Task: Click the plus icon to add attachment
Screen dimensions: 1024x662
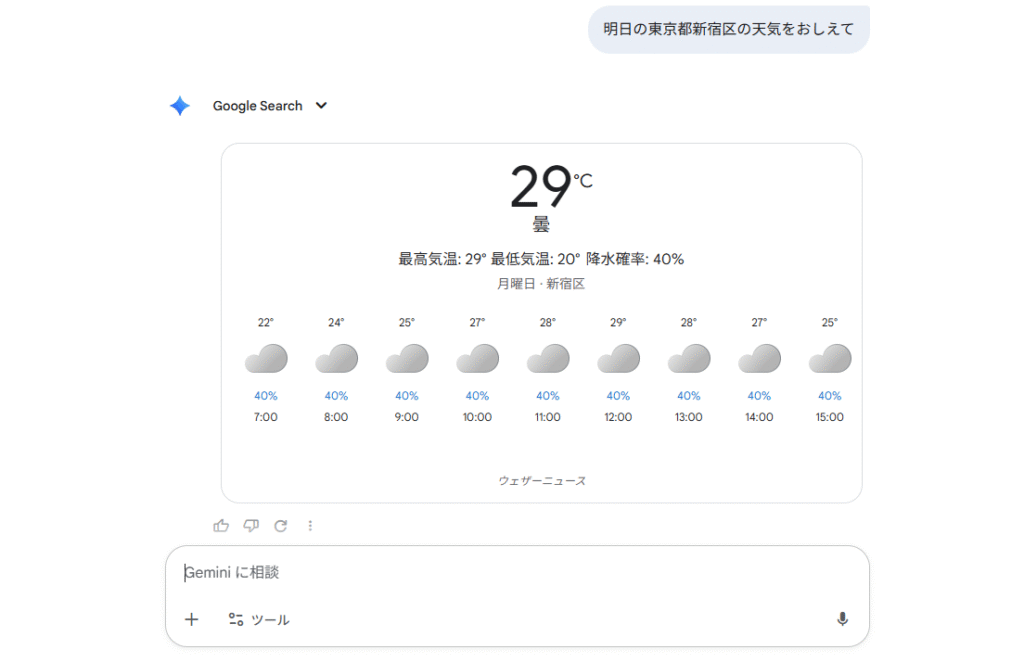Action: [192, 619]
